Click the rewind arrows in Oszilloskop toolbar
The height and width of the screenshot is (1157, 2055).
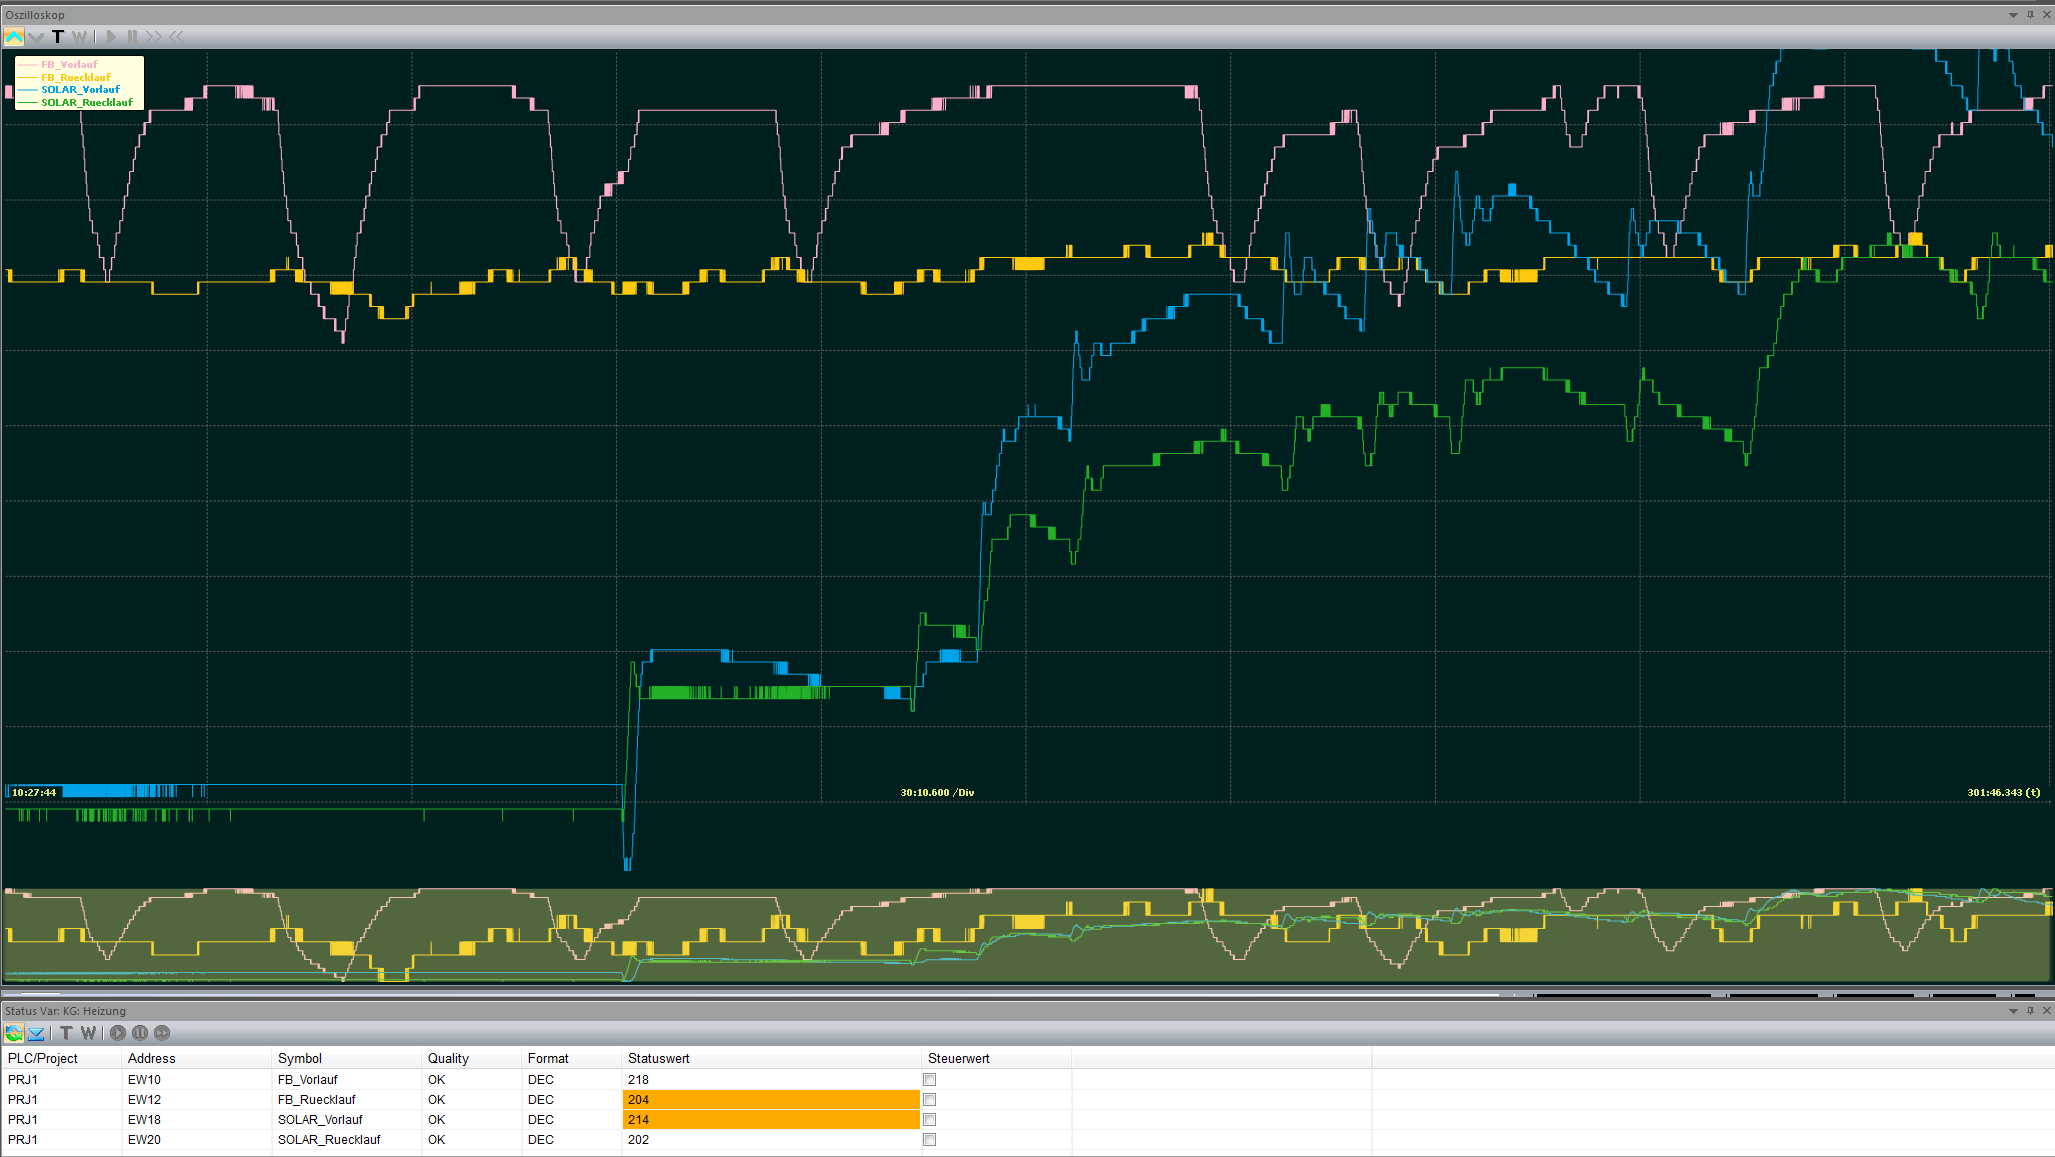[176, 37]
